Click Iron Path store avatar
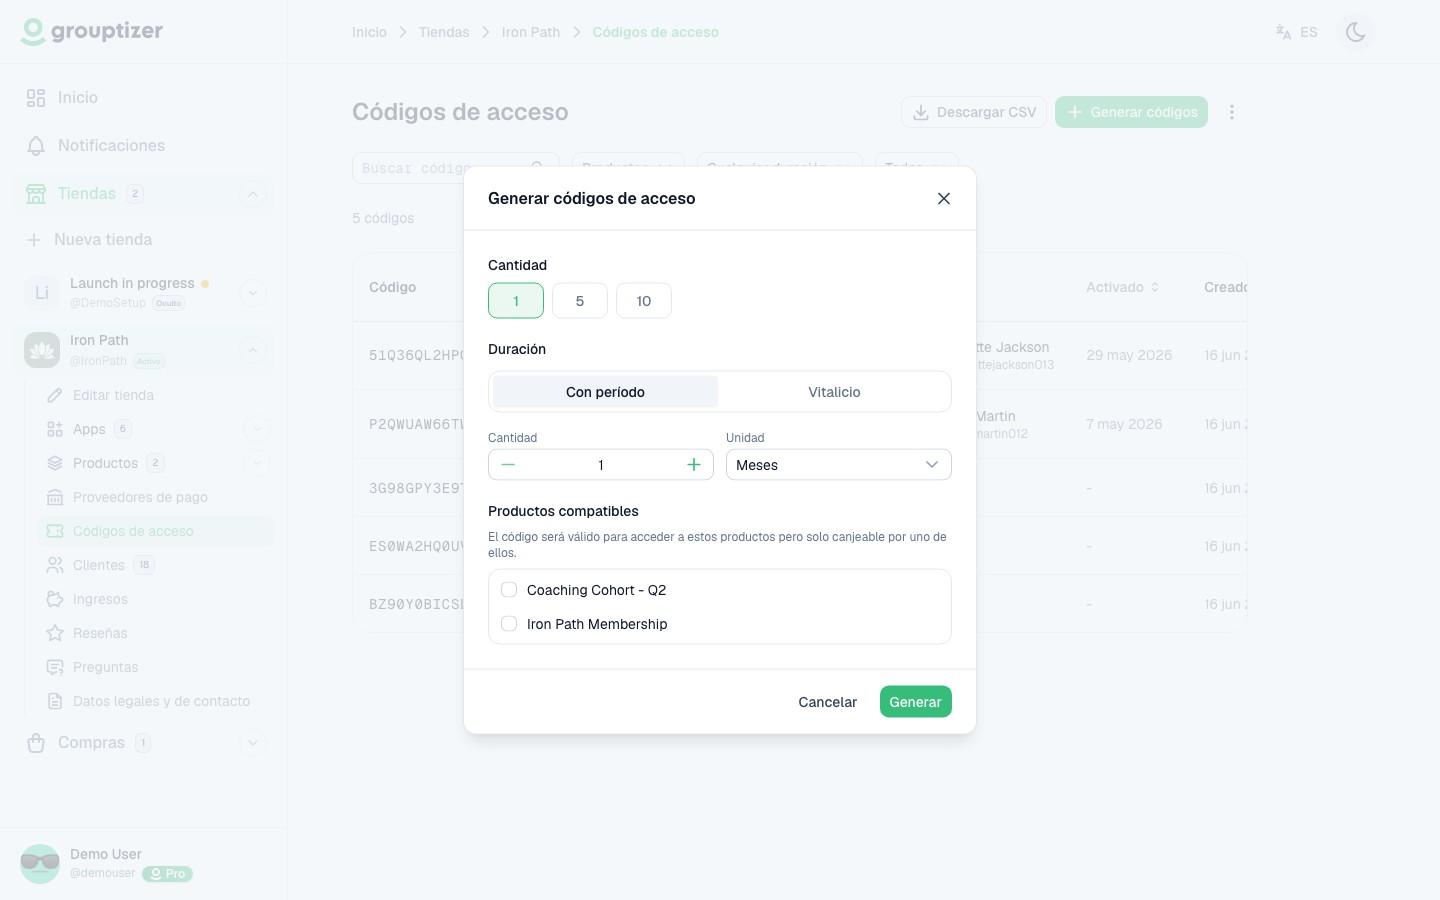 tap(42, 350)
